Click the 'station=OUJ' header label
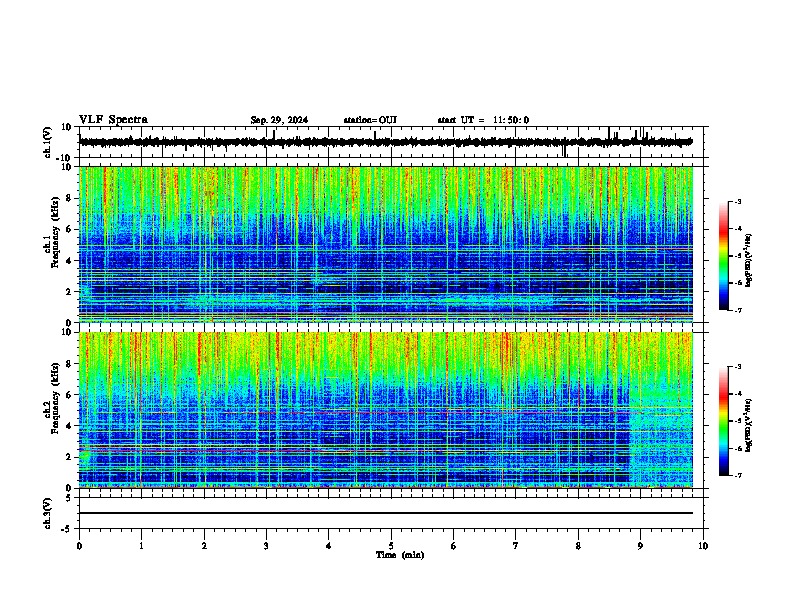Image resolution: width=792 pixels, height=612 pixels. pyautogui.click(x=370, y=120)
